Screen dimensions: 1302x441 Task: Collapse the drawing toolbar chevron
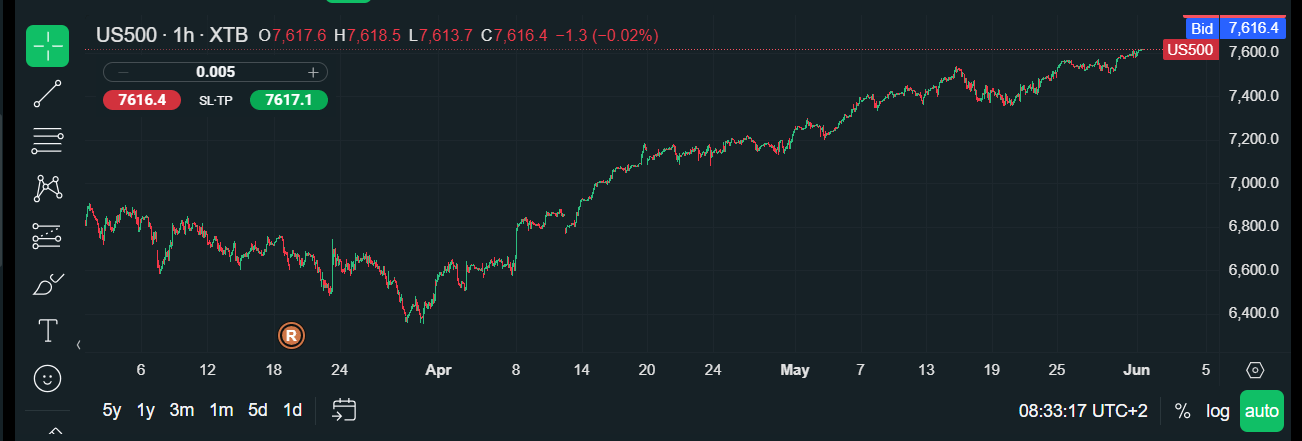pos(80,345)
